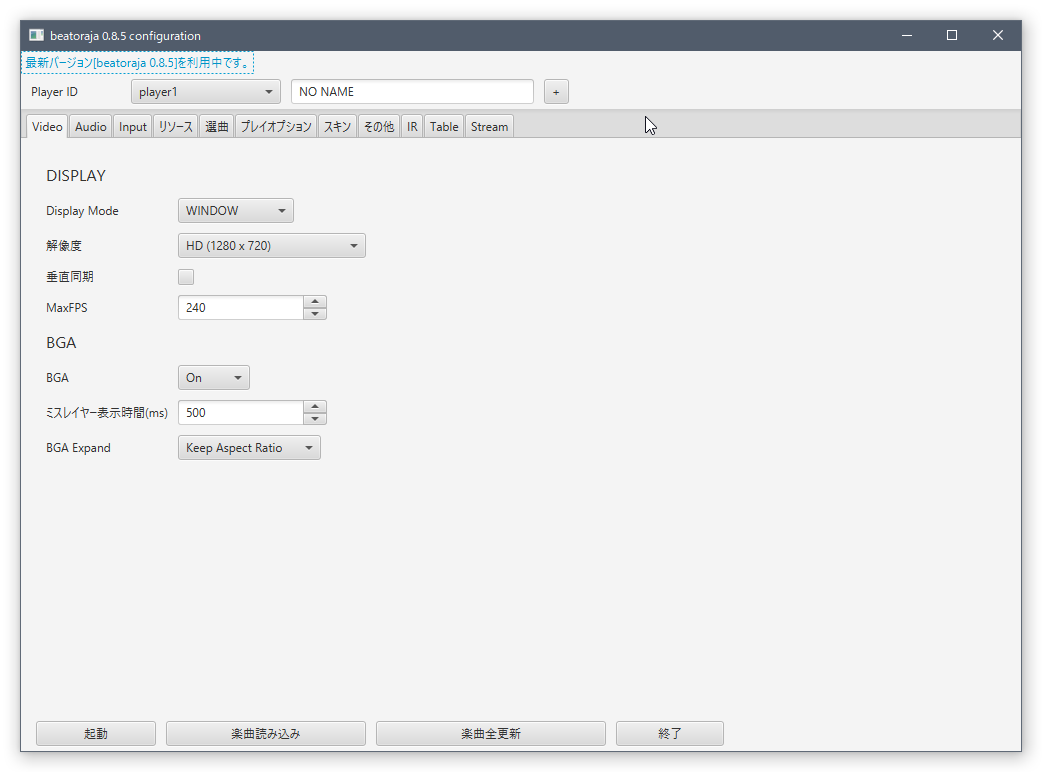Open the Input tab
The width and height of the screenshot is (1042, 772).
click(133, 127)
